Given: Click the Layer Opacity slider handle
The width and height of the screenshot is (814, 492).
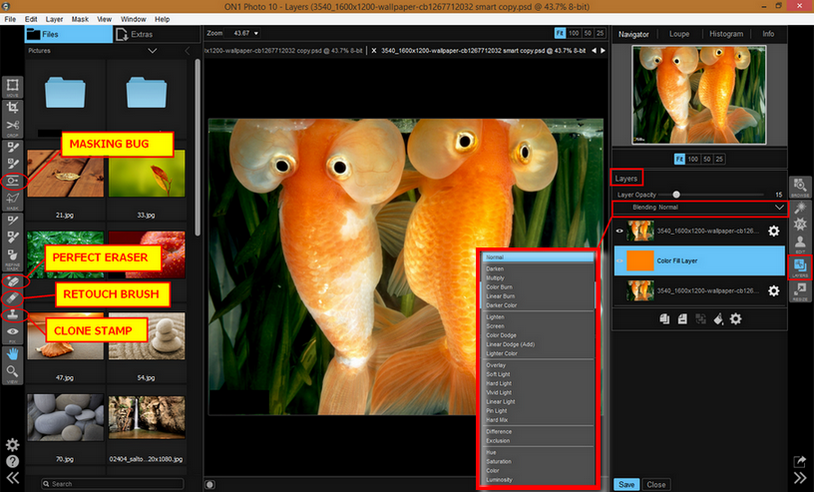Looking at the screenshot, I should coord(676,195).
